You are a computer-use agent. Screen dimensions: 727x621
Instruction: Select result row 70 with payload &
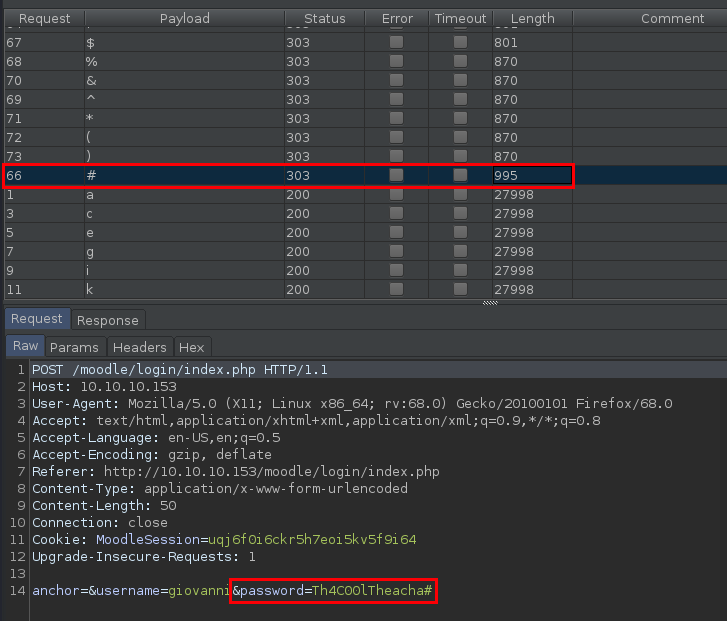[x=200, y=81]
